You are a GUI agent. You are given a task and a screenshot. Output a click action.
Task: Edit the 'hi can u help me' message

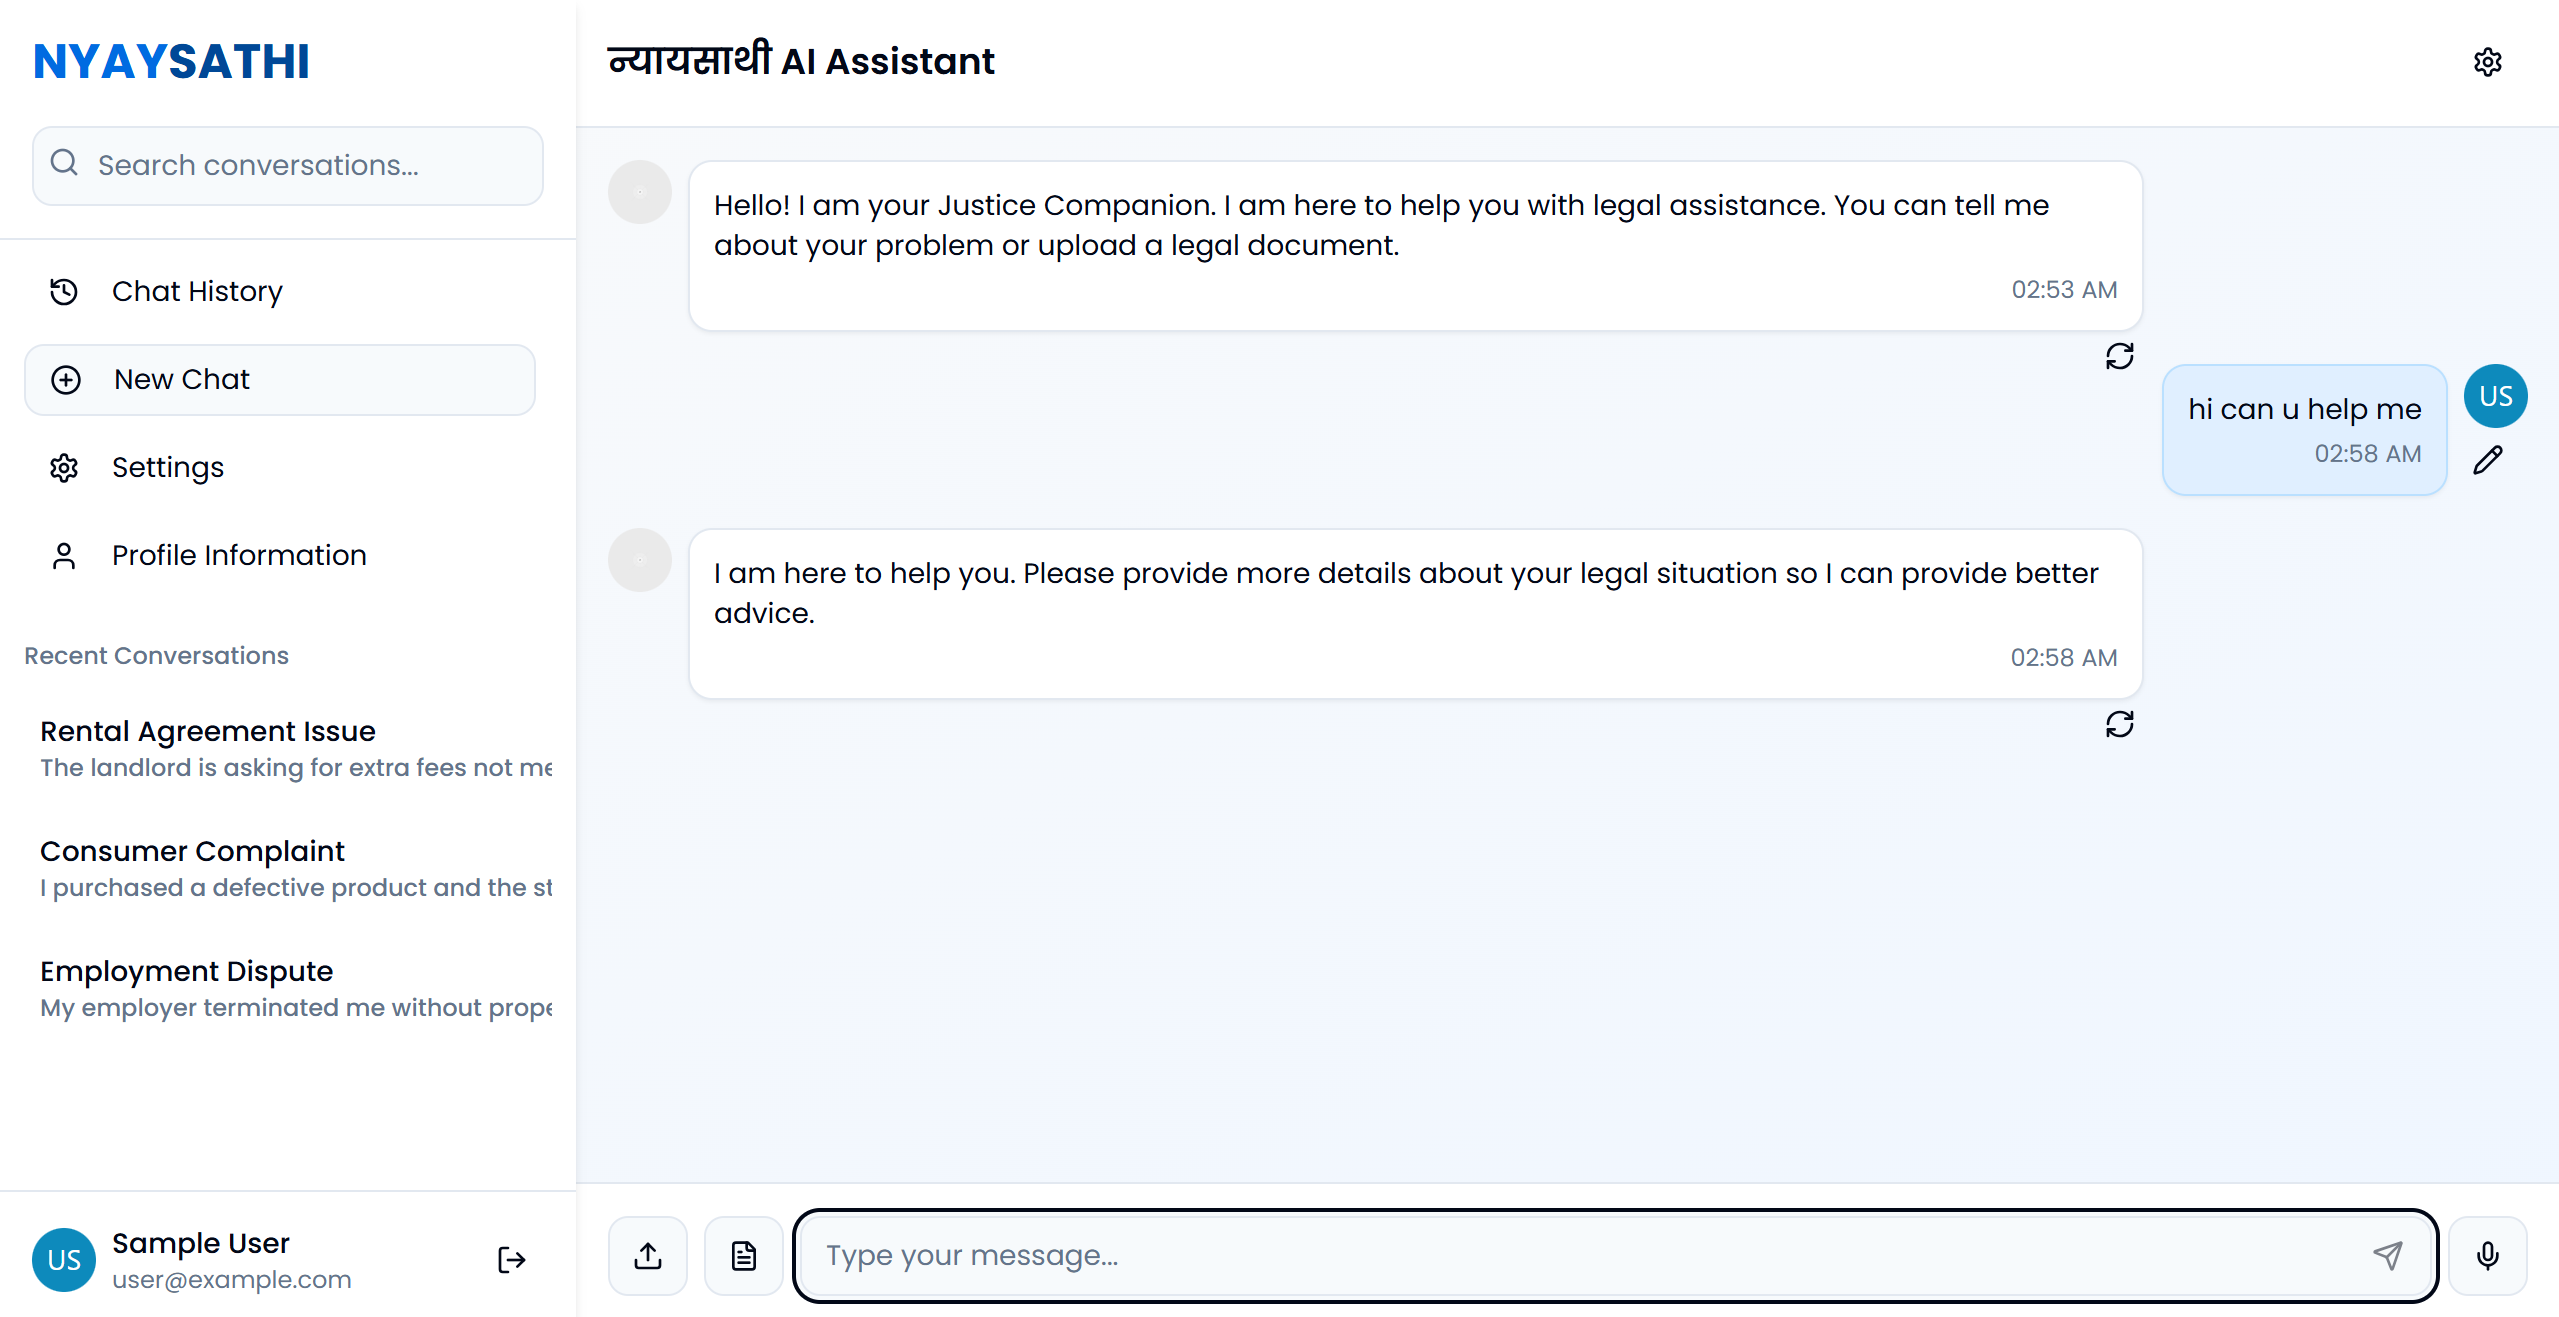pyautogui.click(x=2488, y=460)
